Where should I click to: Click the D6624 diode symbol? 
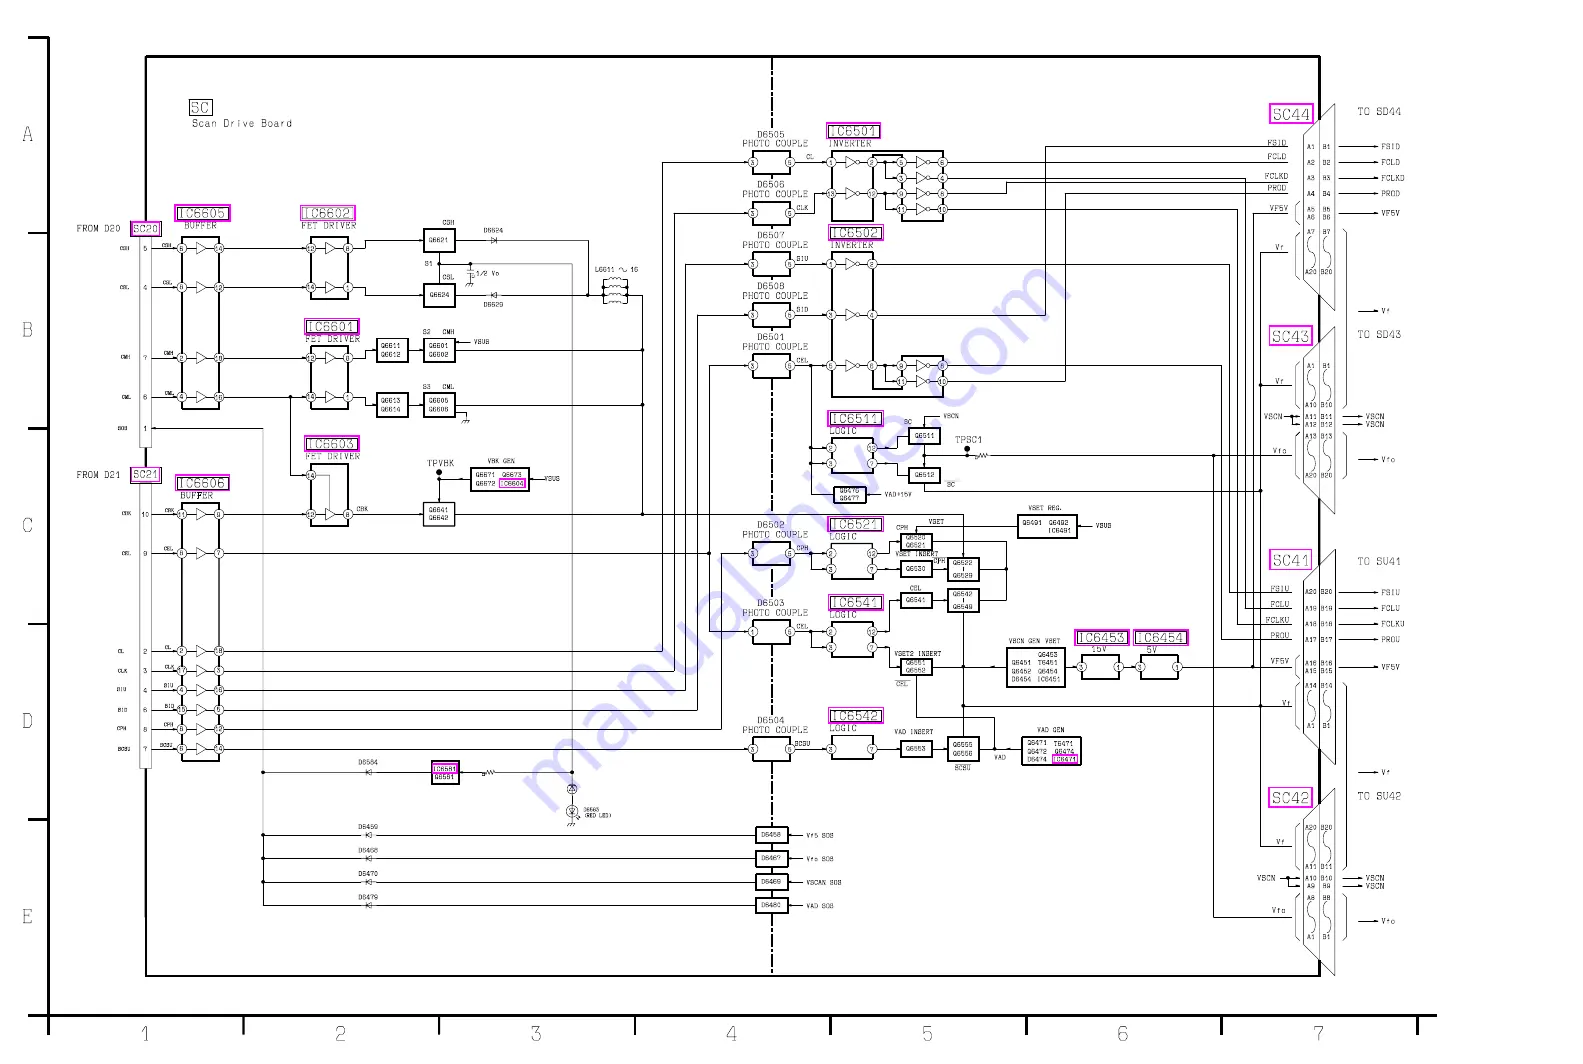(x=494, y=240)
